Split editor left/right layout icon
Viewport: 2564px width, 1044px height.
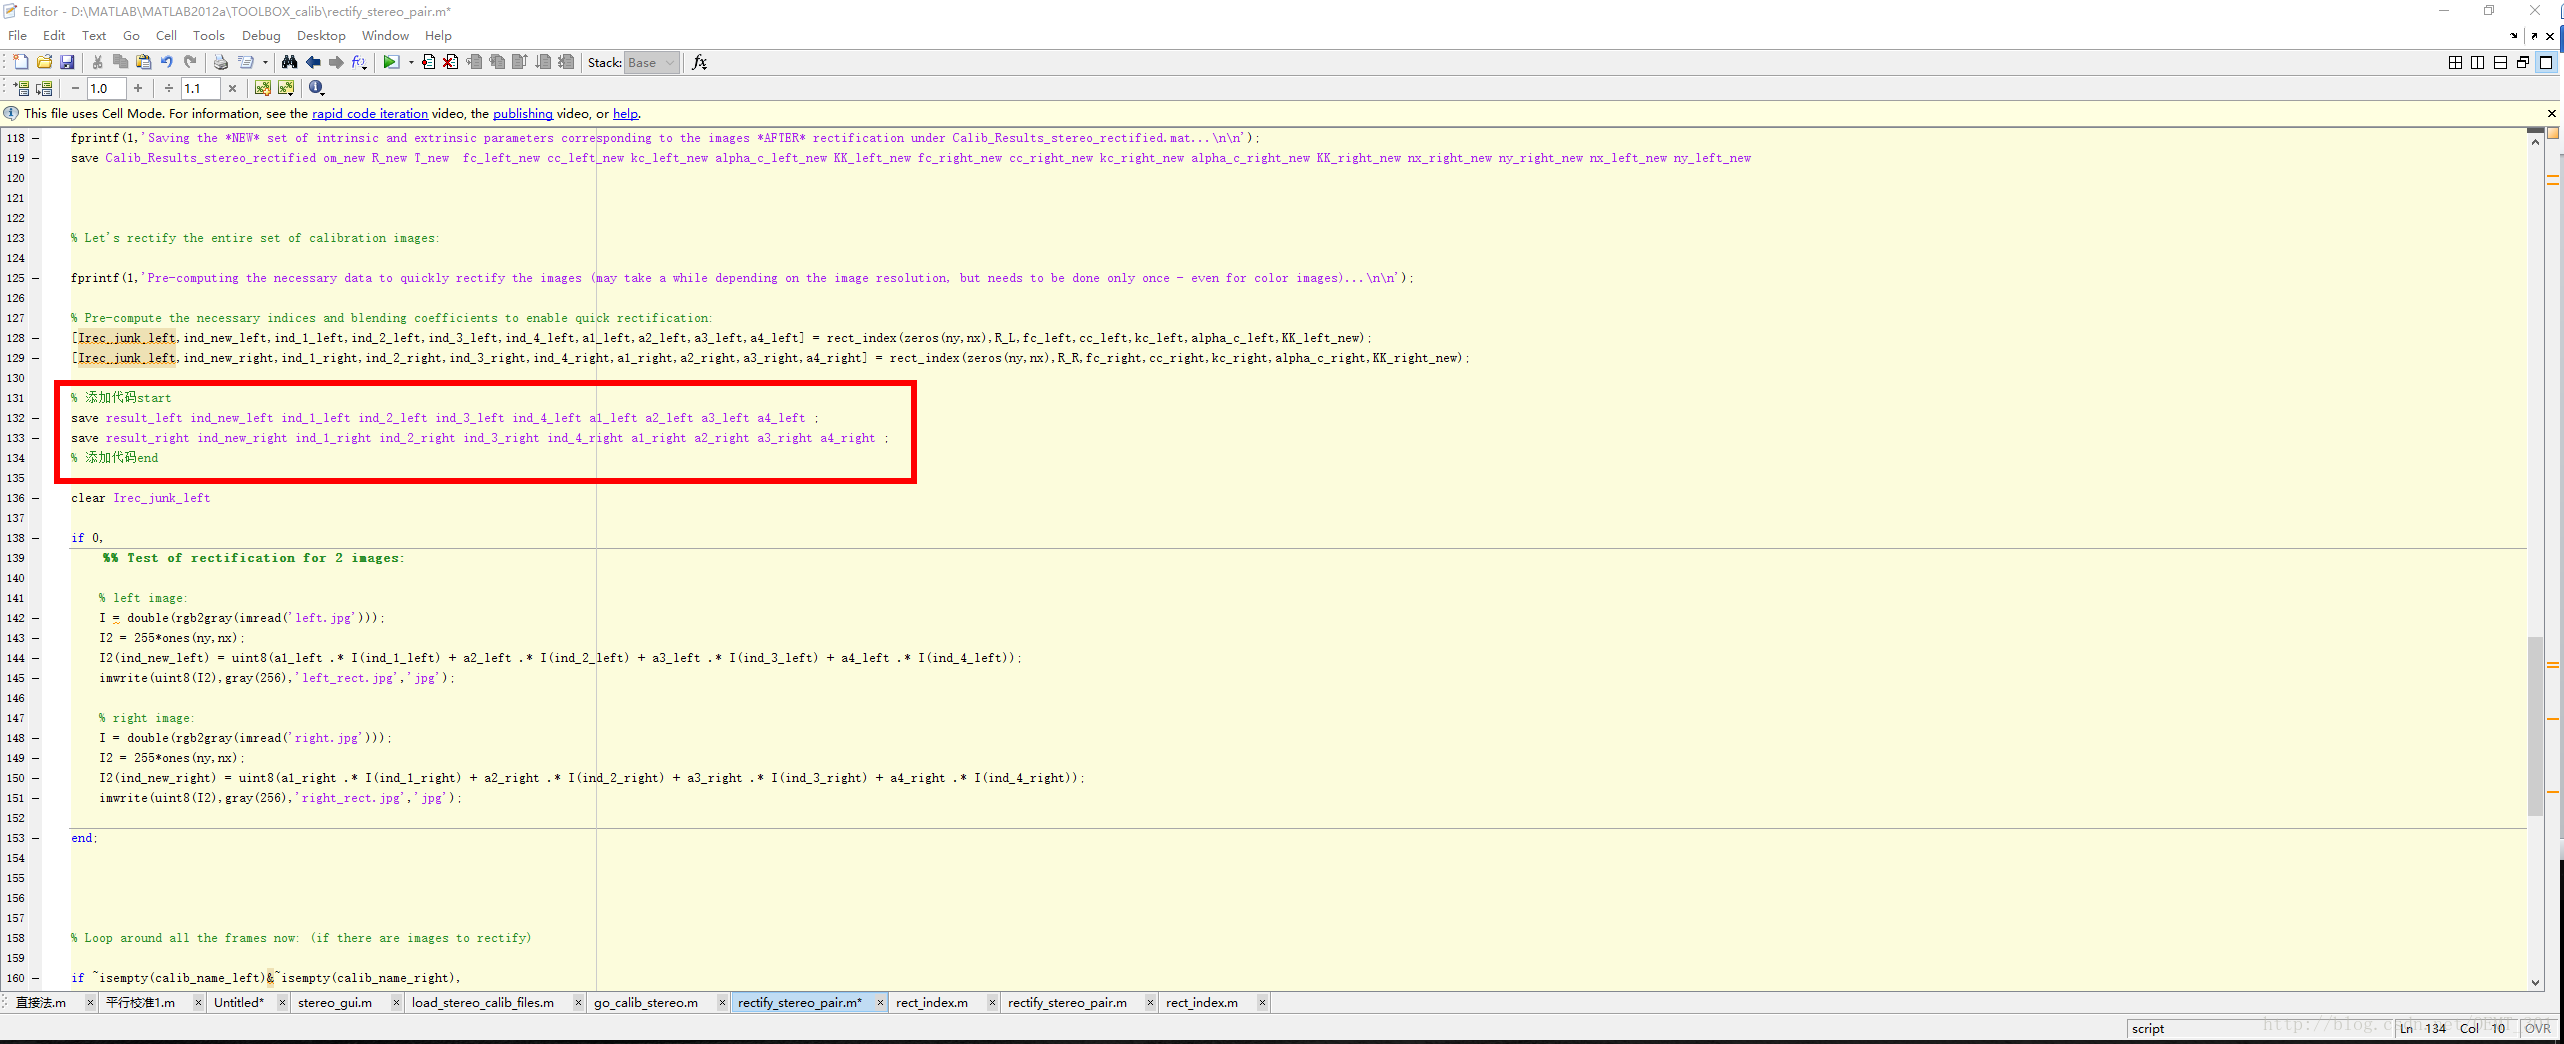[2478, 62]
